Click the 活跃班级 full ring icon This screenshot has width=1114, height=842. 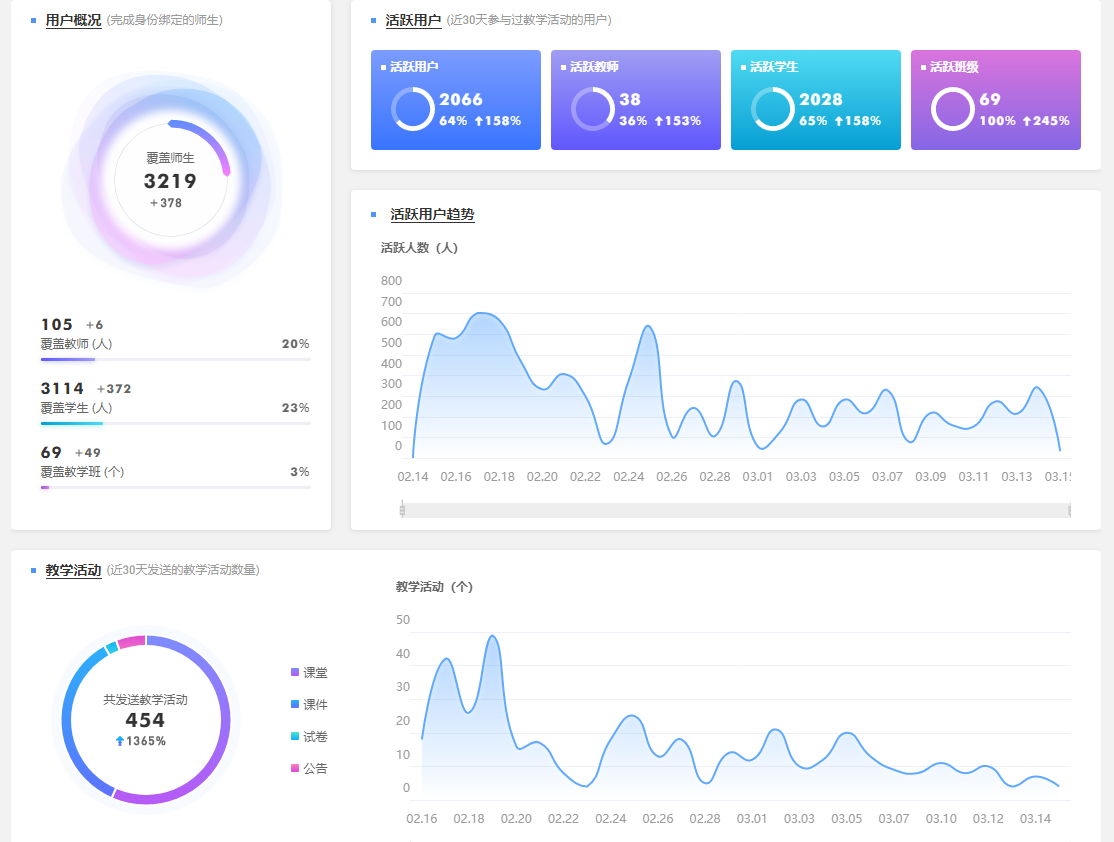pyautogui.click(x=952, y=109)
